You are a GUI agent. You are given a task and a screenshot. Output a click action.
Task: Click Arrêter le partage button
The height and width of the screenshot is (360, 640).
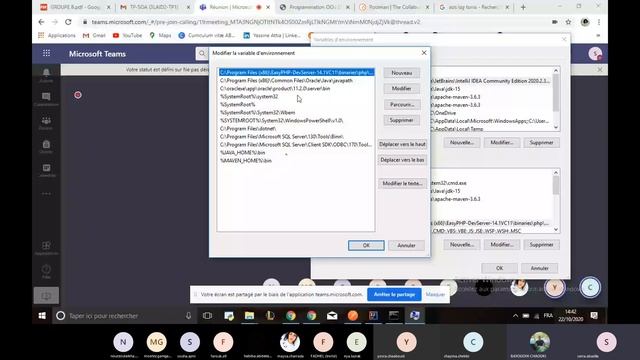pyautogui.click(x=394, y=294)
